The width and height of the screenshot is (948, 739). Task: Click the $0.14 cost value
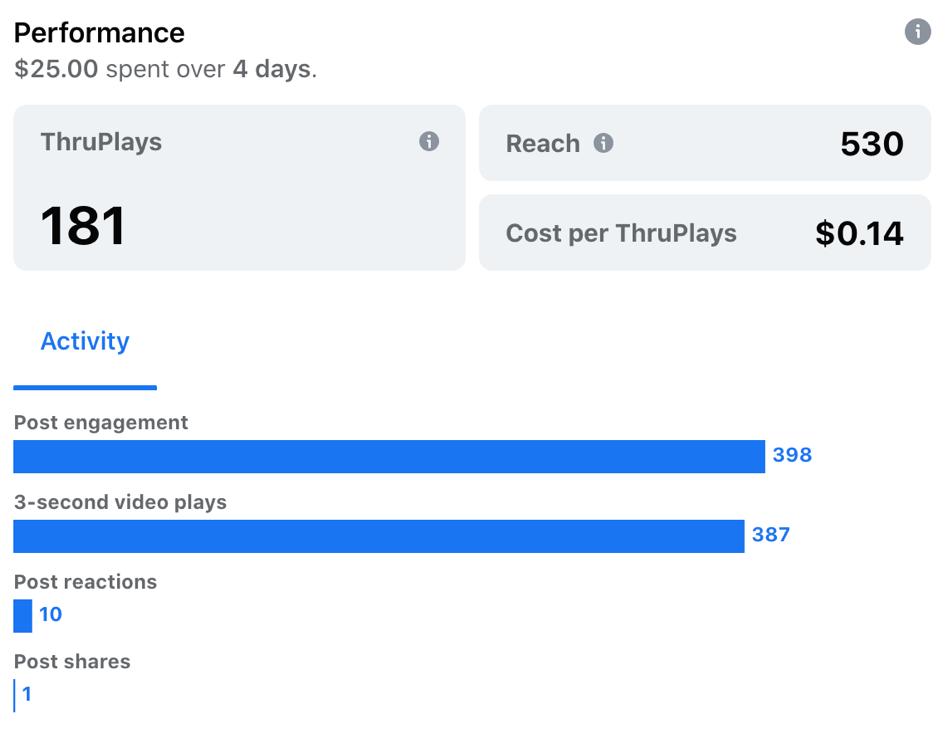[859, 233]
